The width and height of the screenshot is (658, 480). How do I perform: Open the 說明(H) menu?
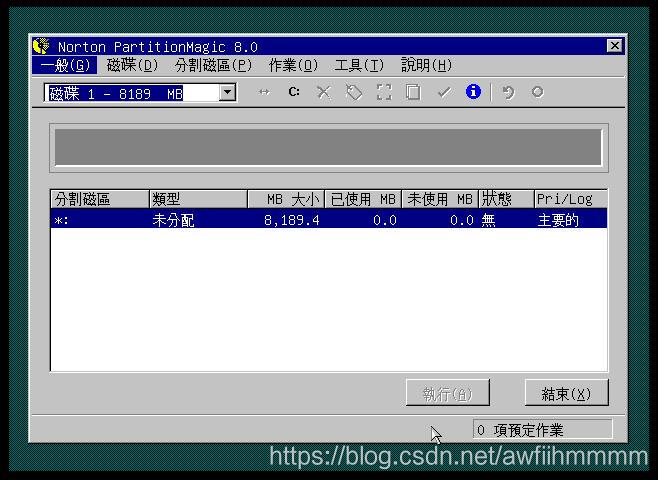(426, 65)
